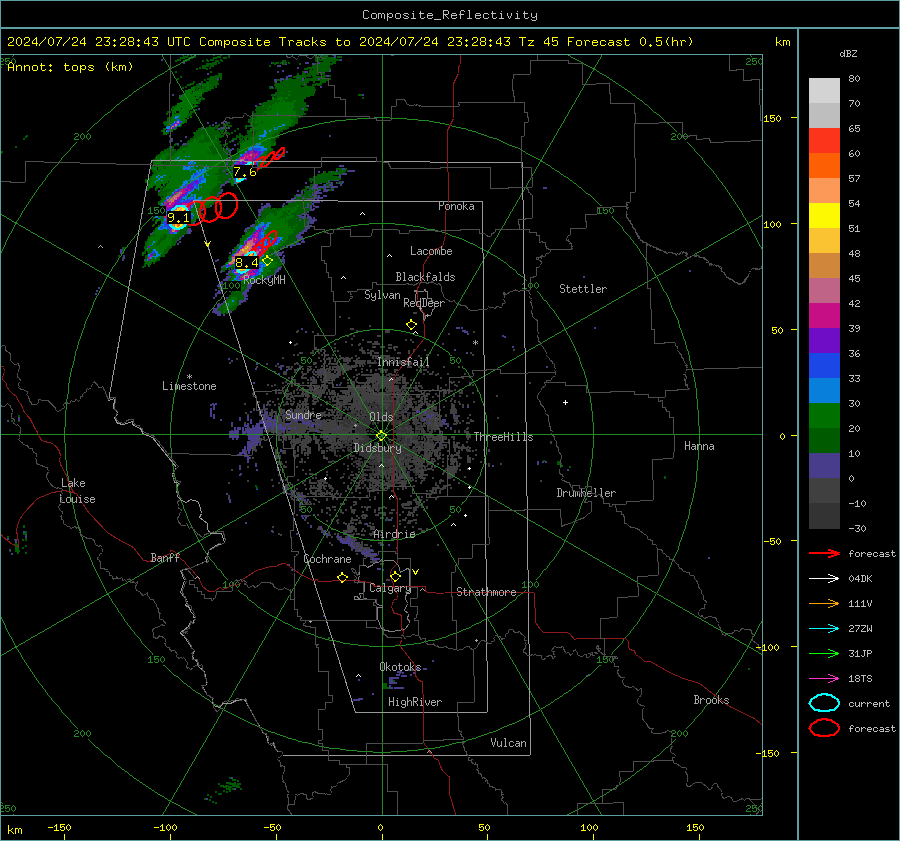The image size is (900, 841).
Task: Click the yellow radar-site diamond at Didsbury
Action: (x=381, y=436)
